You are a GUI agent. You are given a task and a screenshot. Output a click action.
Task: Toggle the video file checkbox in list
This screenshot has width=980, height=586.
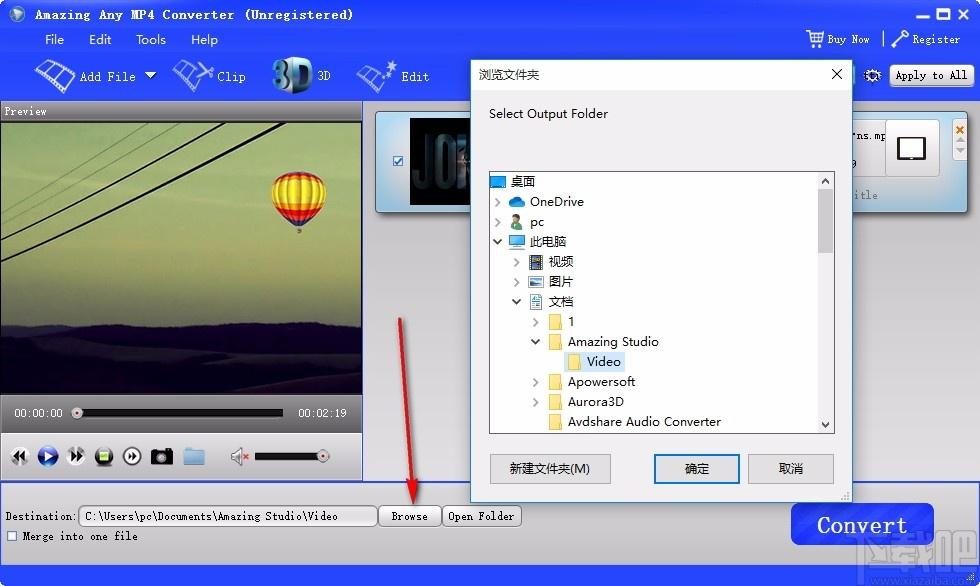(x=398, y=161)
